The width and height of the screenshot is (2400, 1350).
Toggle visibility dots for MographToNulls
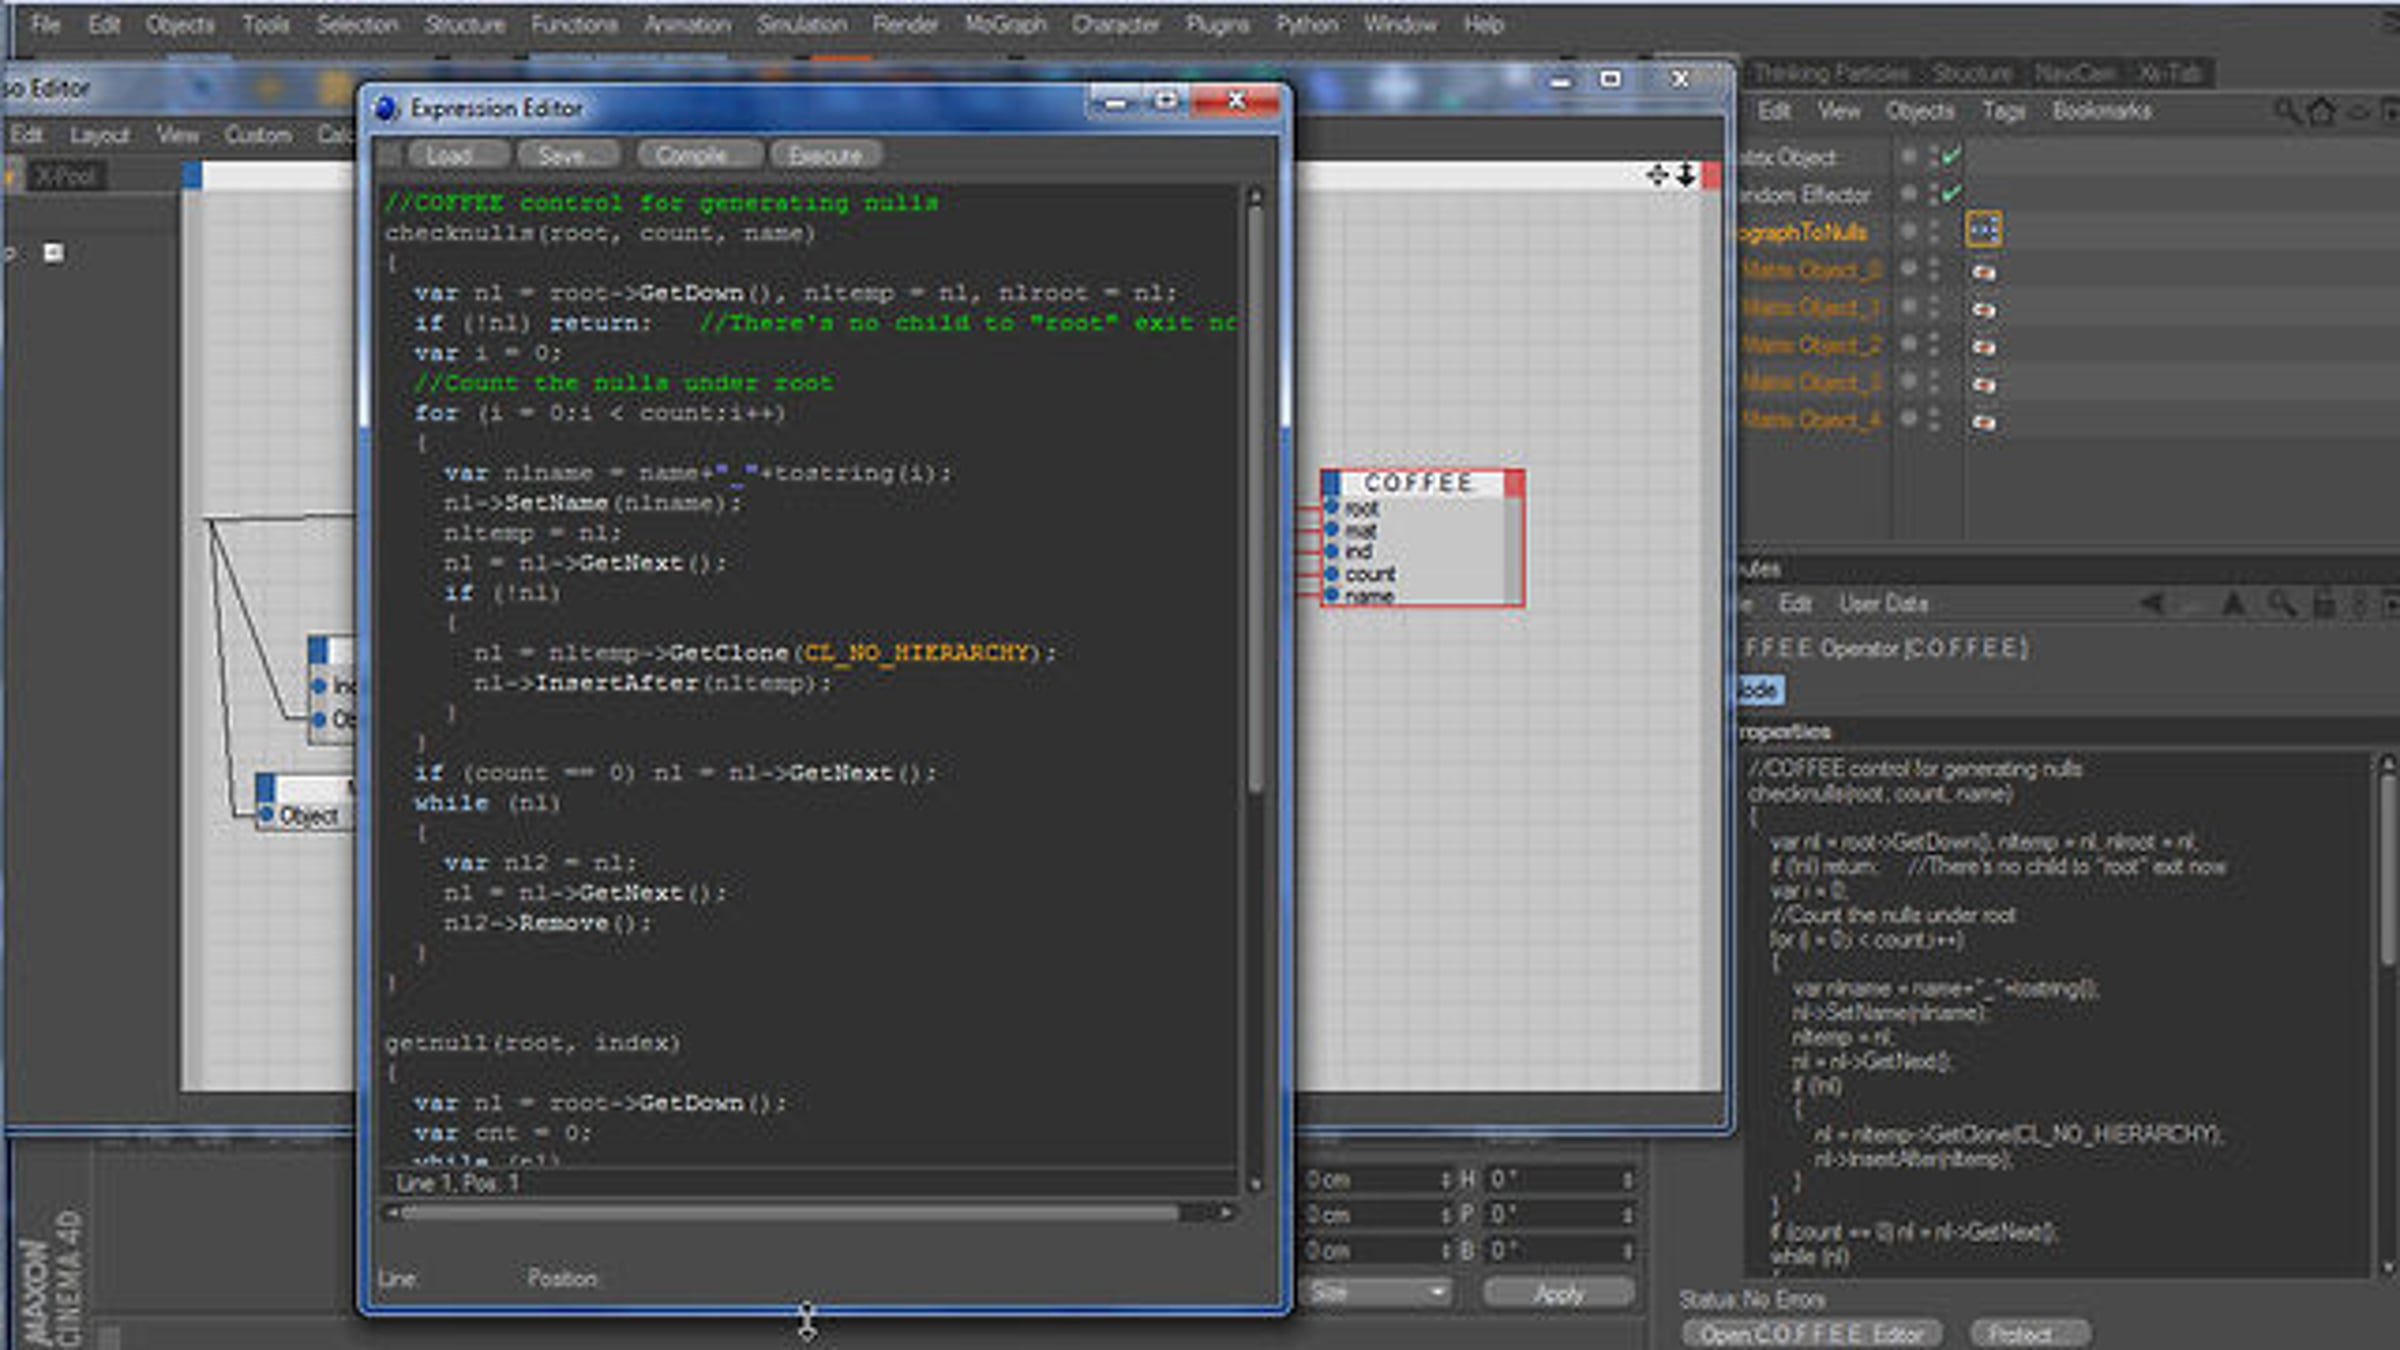[x=1933, y=232]
